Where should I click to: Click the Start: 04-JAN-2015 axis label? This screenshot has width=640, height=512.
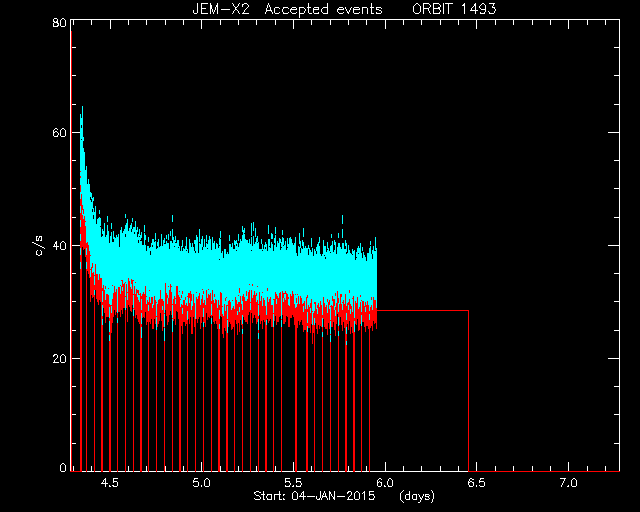click(314, 496)
